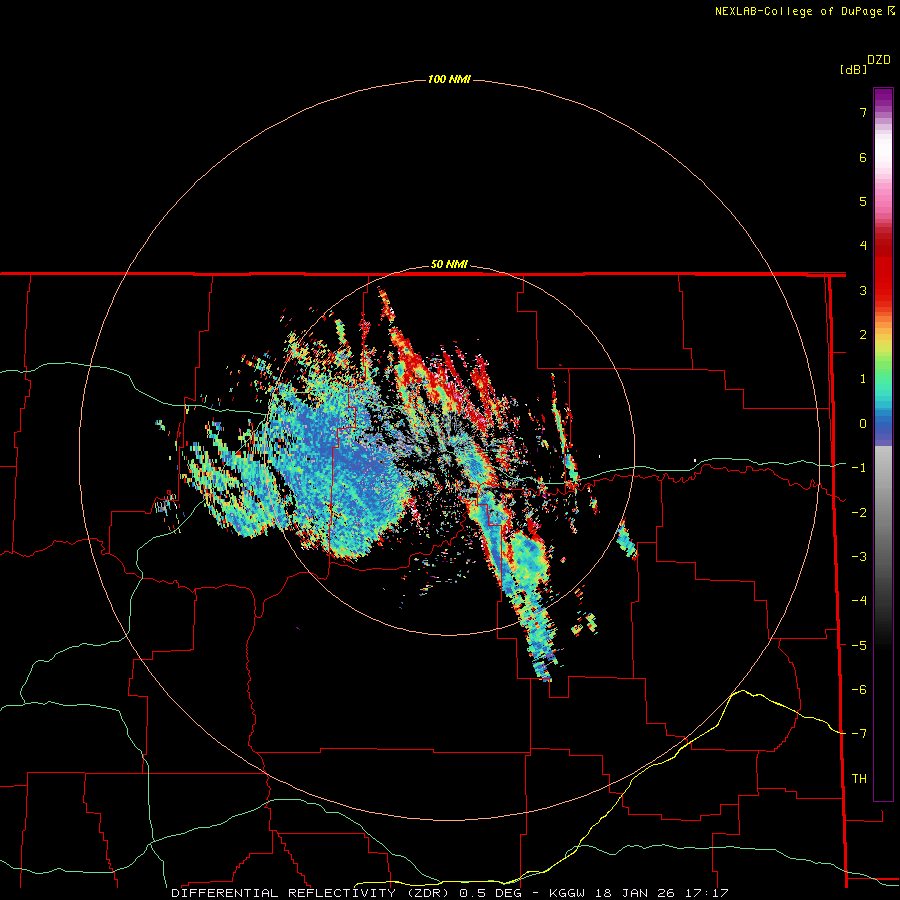Click the 0.5 DEG elevation label
Screen dimensions: 900x900
pyautogui.click(x=490, y=893)
